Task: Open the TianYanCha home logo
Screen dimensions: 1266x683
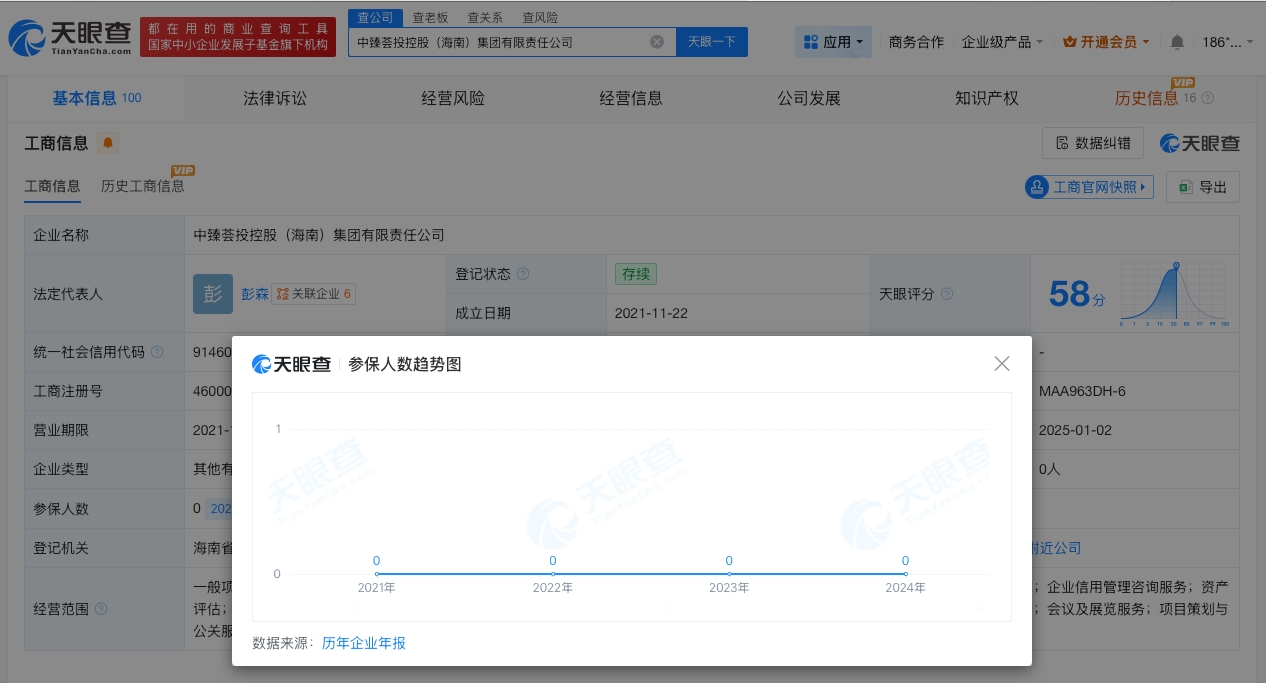Action: pyautogui.click(x=70, y=39)
